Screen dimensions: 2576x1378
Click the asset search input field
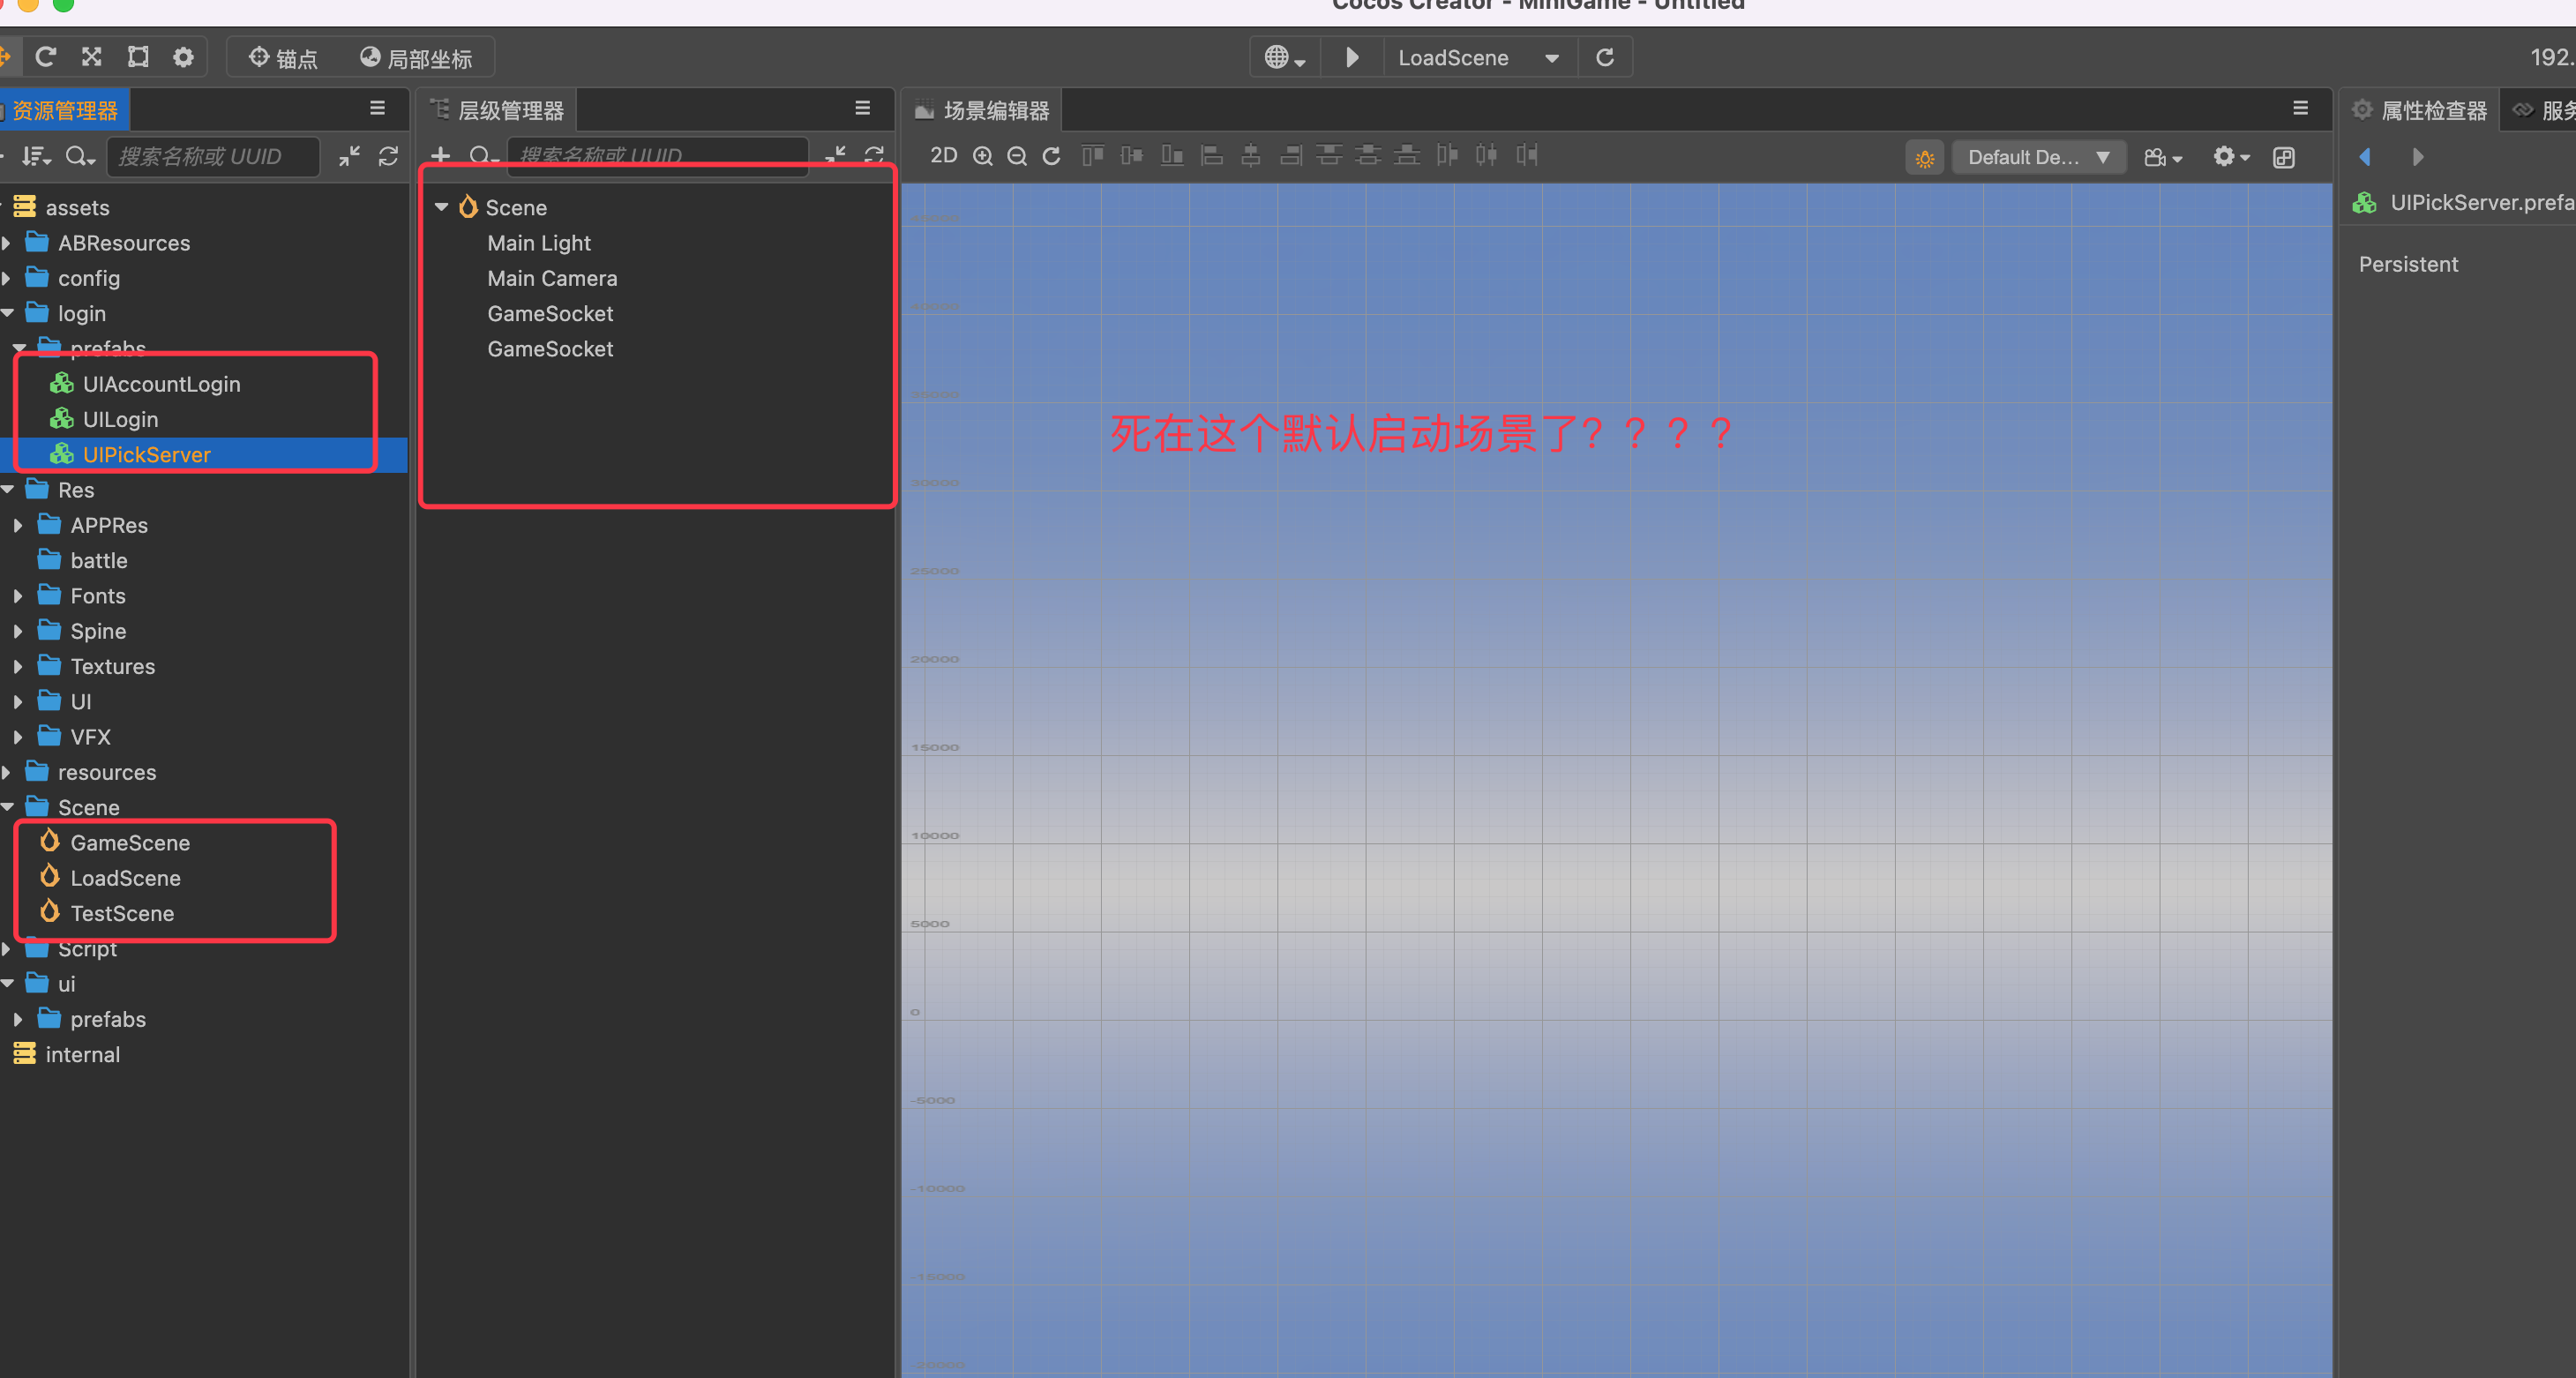click(x=213, y=157)
